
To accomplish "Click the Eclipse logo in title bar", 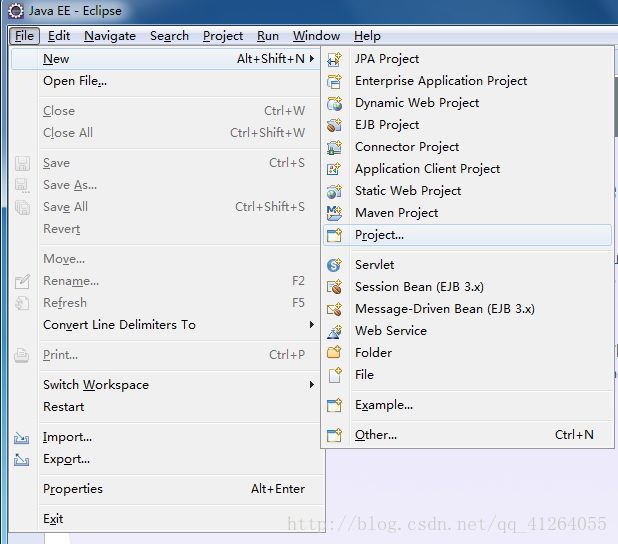I will [x=16, y=11].
